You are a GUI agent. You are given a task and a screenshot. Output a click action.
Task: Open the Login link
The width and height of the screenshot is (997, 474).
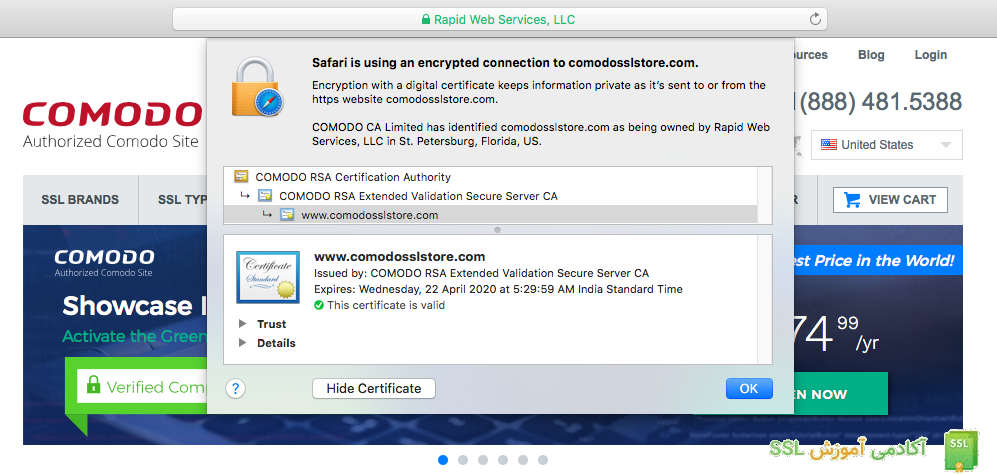(x=931, y=55)
